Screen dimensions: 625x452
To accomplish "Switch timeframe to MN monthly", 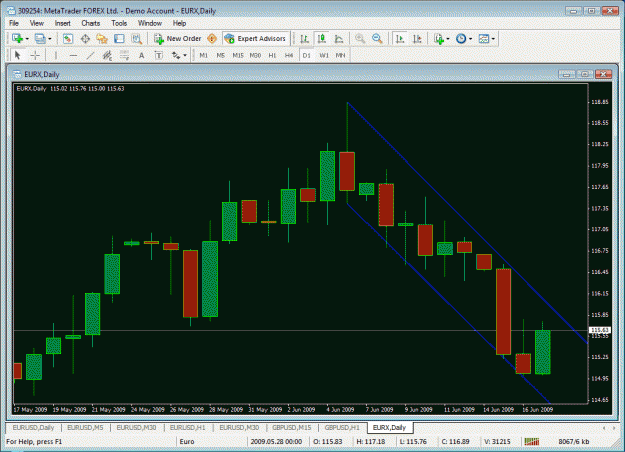I will tap(340, 55).
